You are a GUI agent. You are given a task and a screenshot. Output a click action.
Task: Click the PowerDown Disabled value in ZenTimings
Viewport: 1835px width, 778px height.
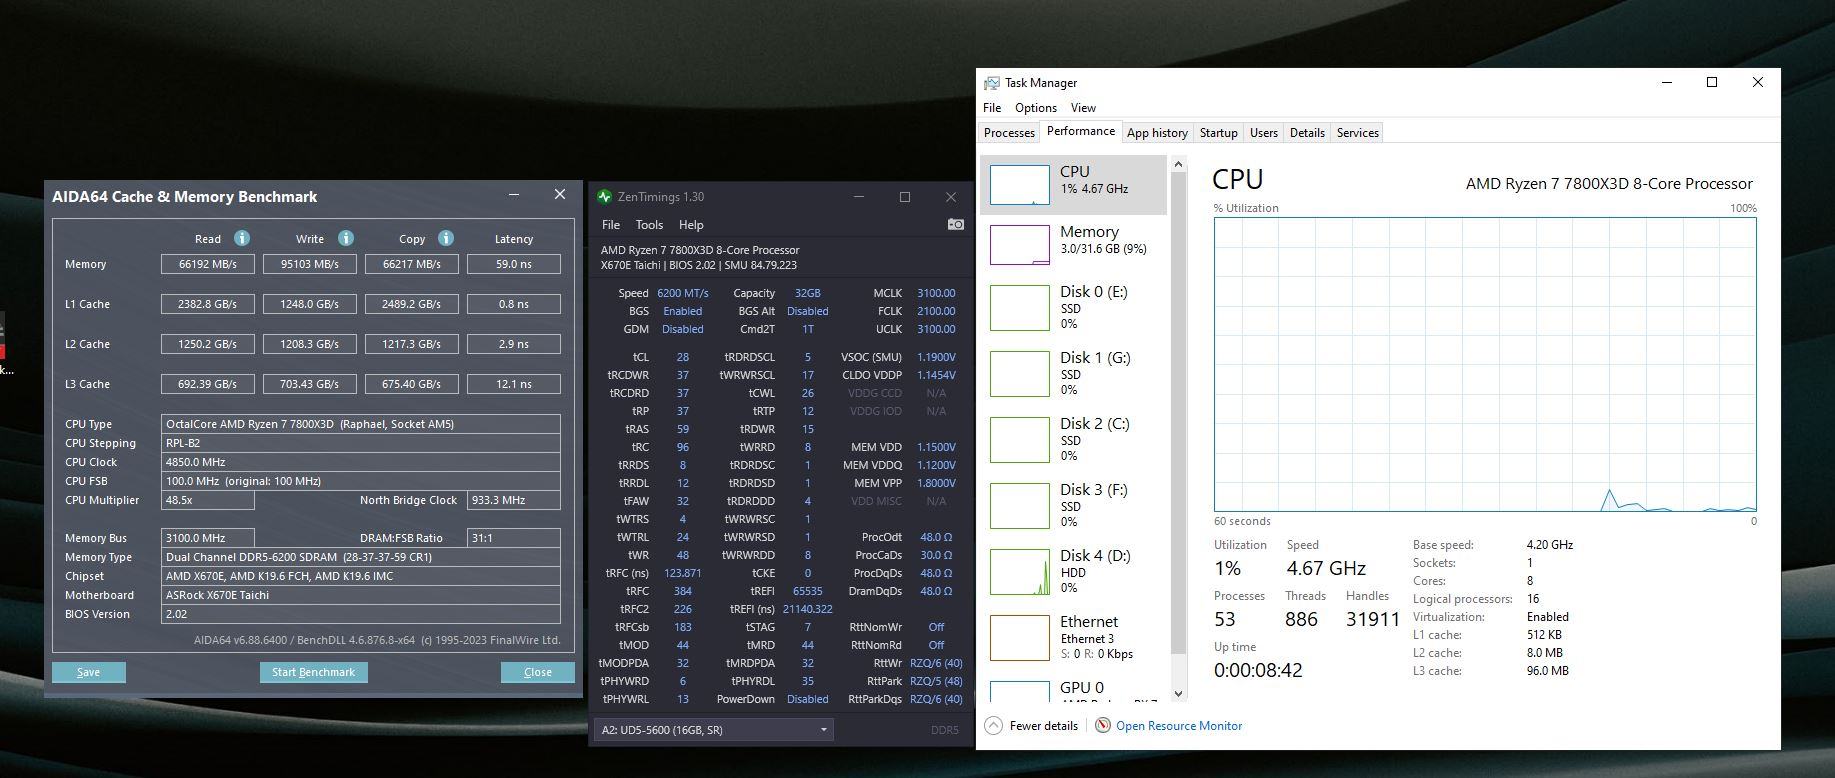(x=808, y=699)
